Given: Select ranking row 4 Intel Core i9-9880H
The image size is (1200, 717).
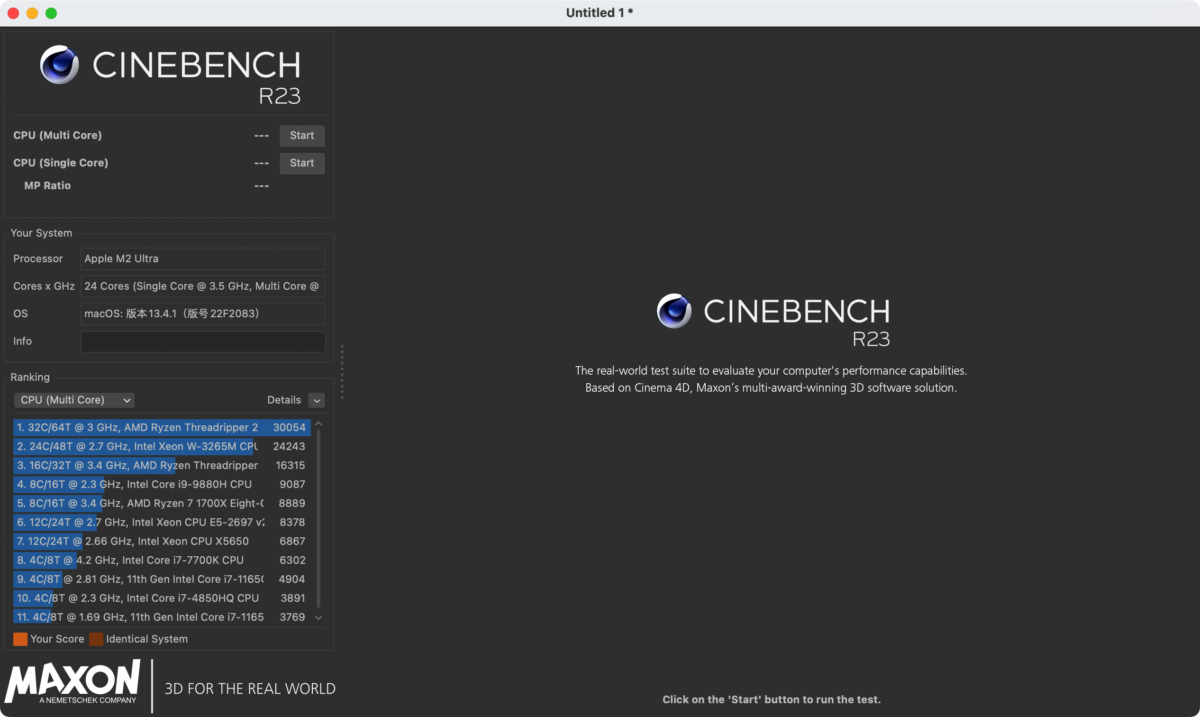Looking at the screenshot, I should point(161,484).
